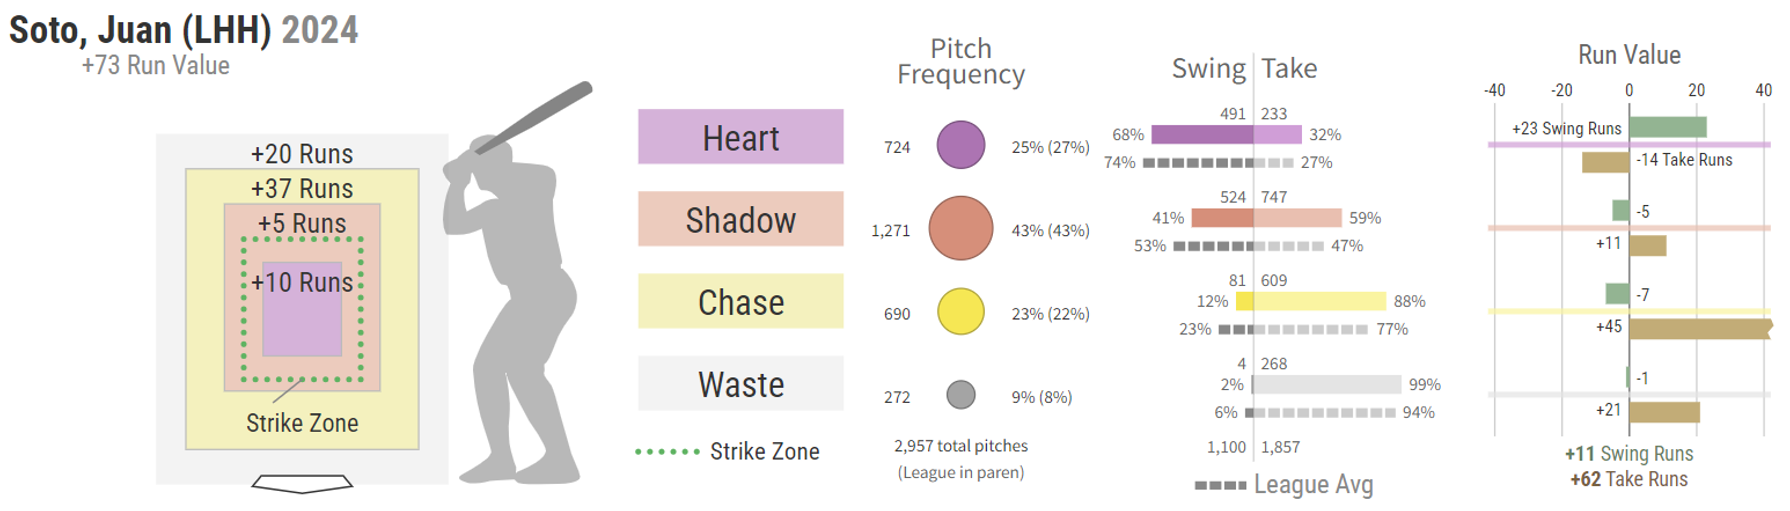Click the purple +10 Runs heart zone
1790x511 pixels.
coord(302,320)
